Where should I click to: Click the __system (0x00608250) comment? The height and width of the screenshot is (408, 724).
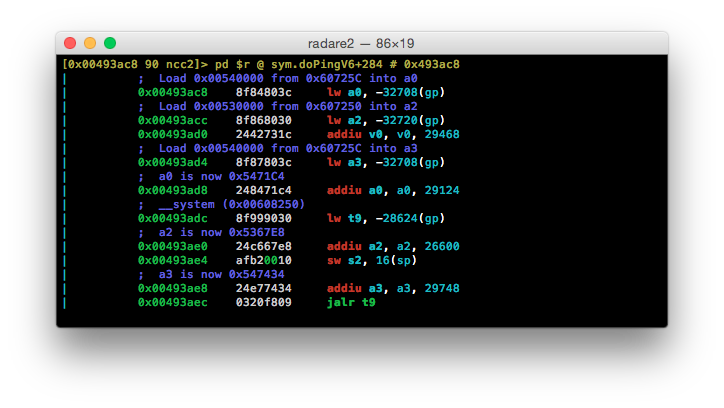[x=232, y=204]
